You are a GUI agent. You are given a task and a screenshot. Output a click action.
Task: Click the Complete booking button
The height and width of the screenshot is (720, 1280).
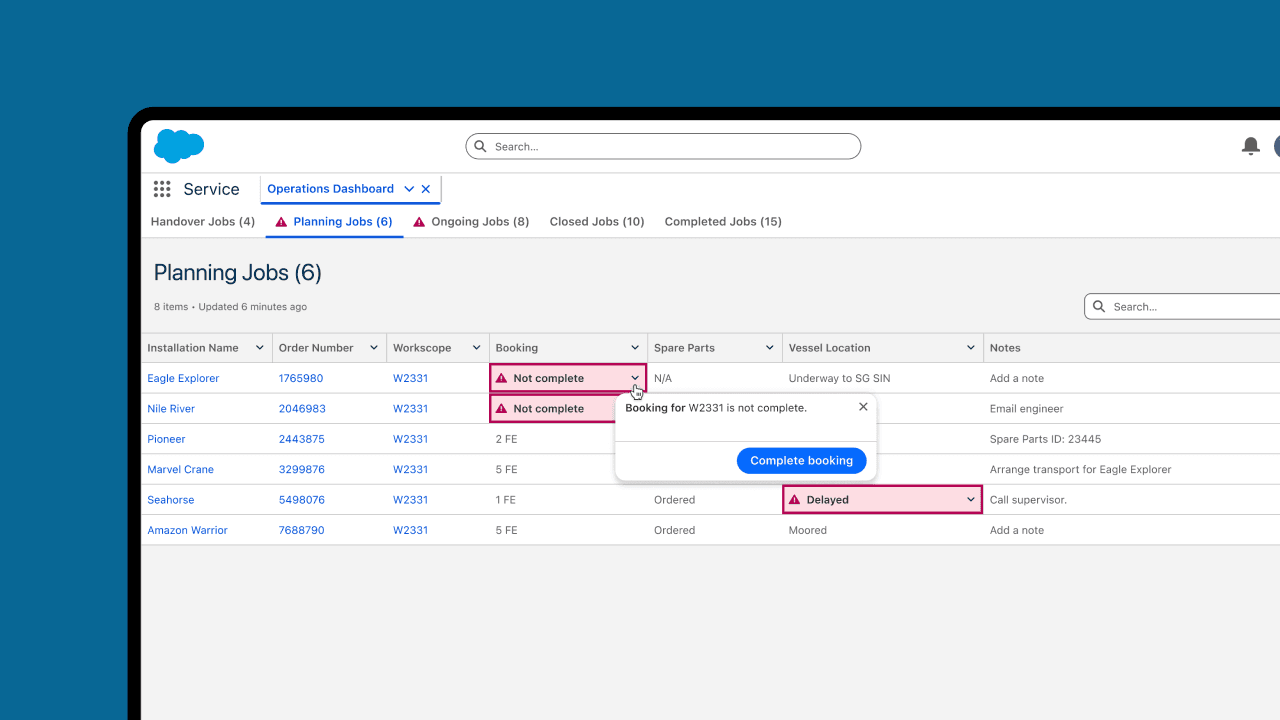(x=802, y=460)
